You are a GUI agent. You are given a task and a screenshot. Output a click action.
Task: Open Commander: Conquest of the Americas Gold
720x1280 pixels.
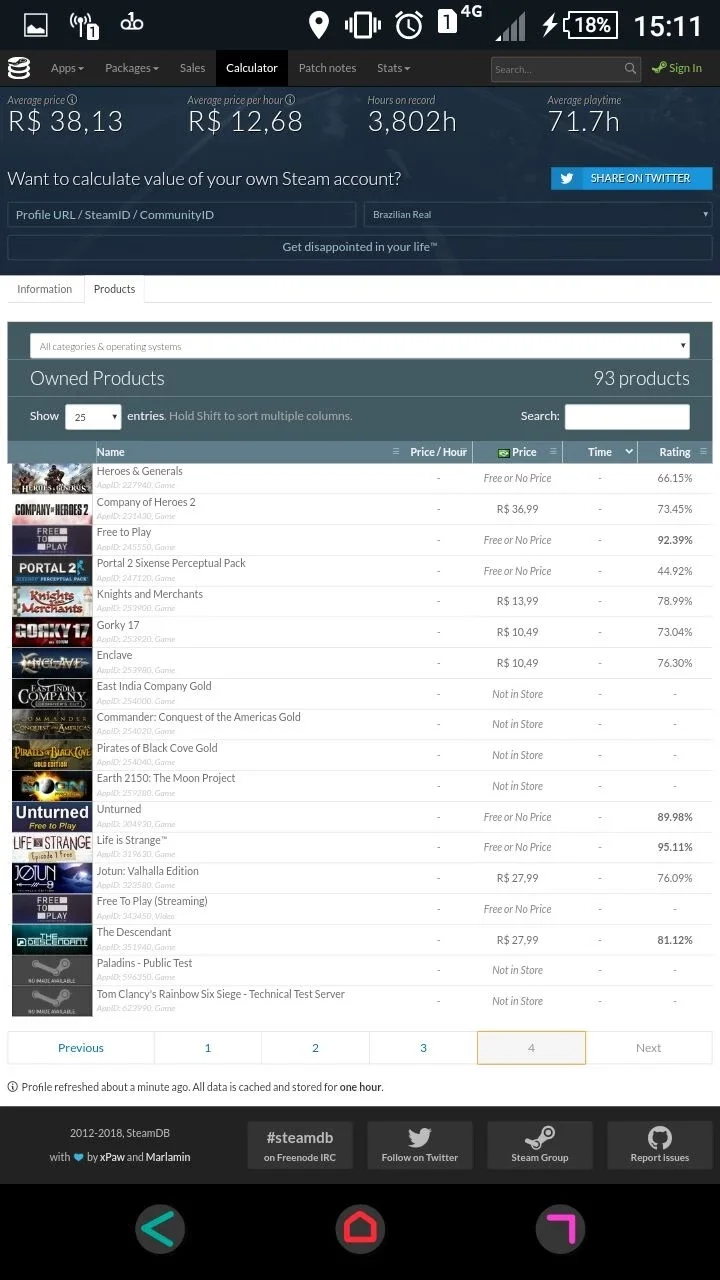tap(199, 717)
